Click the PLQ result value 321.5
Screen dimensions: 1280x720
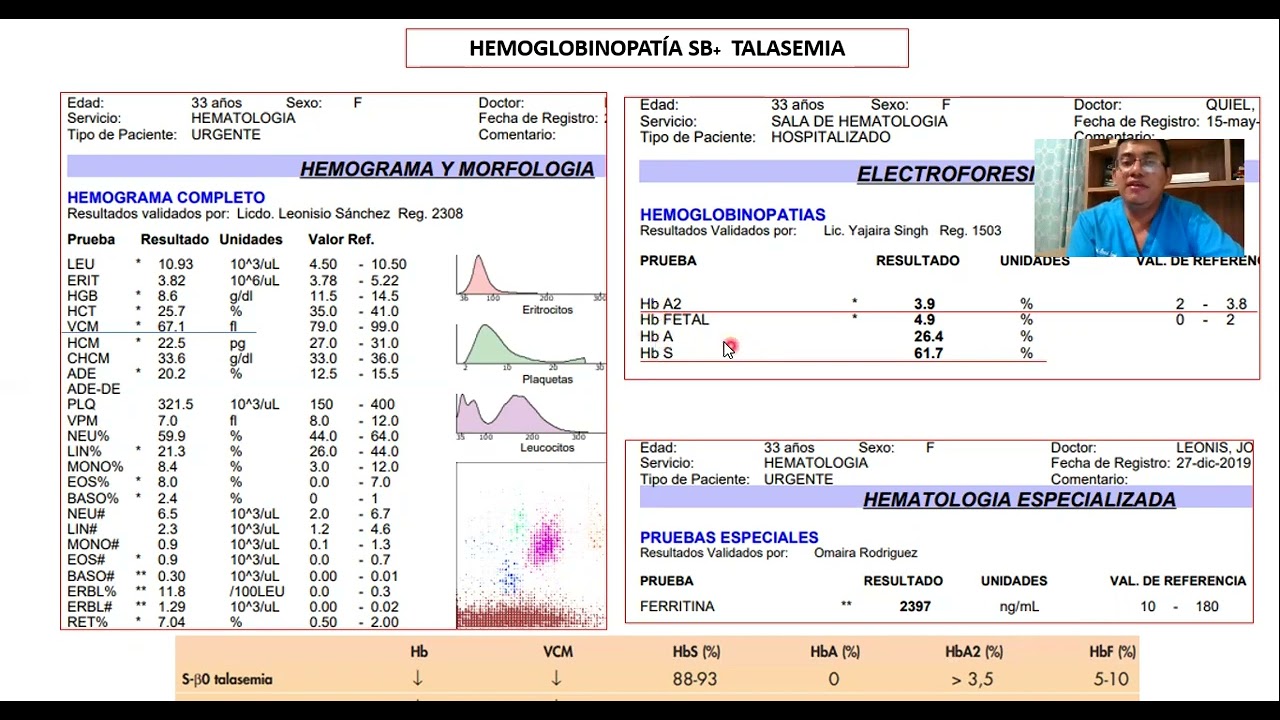175,405
